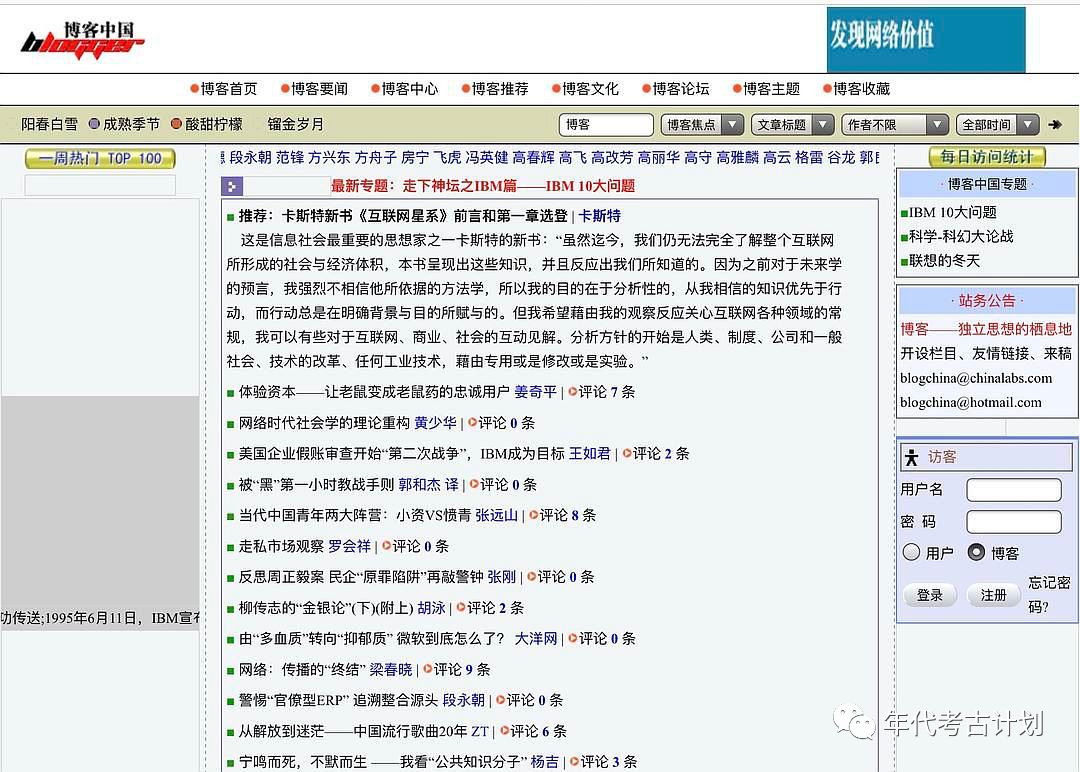Select the 用户 radio button
The height and width of the screenshot is (772, 1080).
point(911,552)
